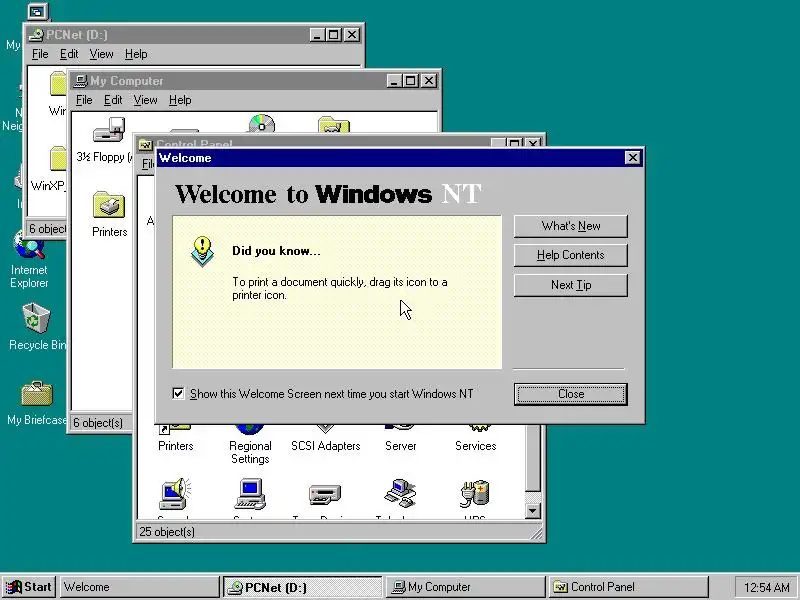Select the UPS battery icon in Control Panel
Viewport: 800px width, 600px height.
coord(475,494)
